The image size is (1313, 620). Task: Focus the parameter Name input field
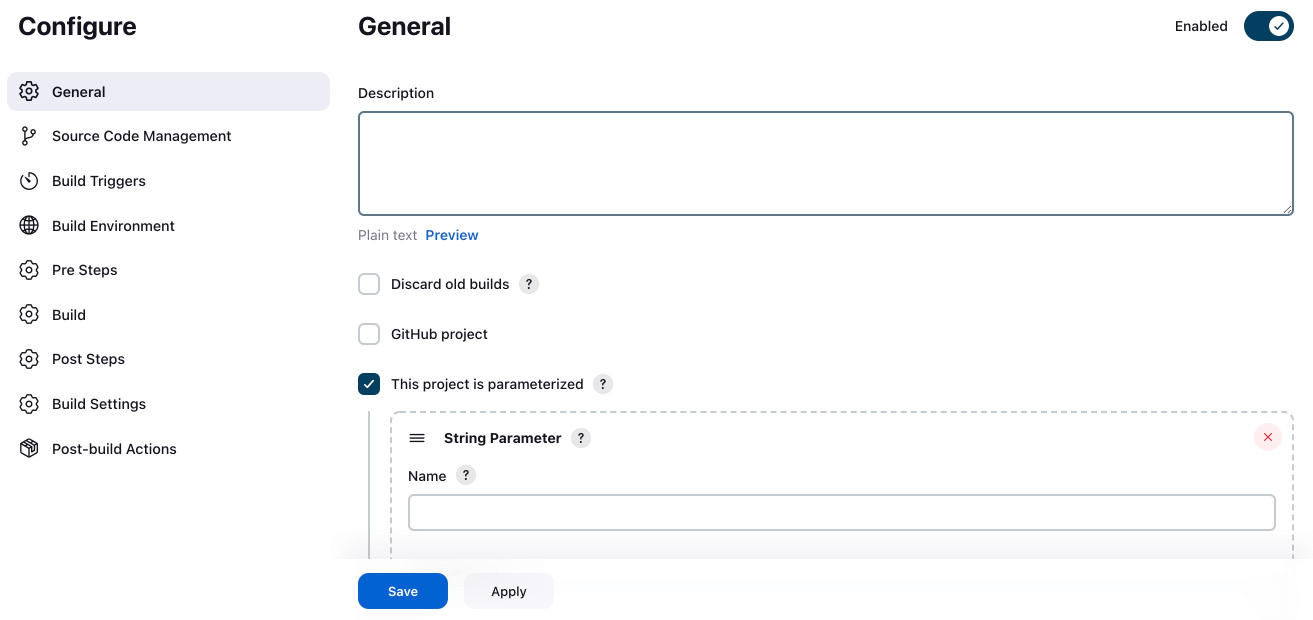[x=842, y=512]
